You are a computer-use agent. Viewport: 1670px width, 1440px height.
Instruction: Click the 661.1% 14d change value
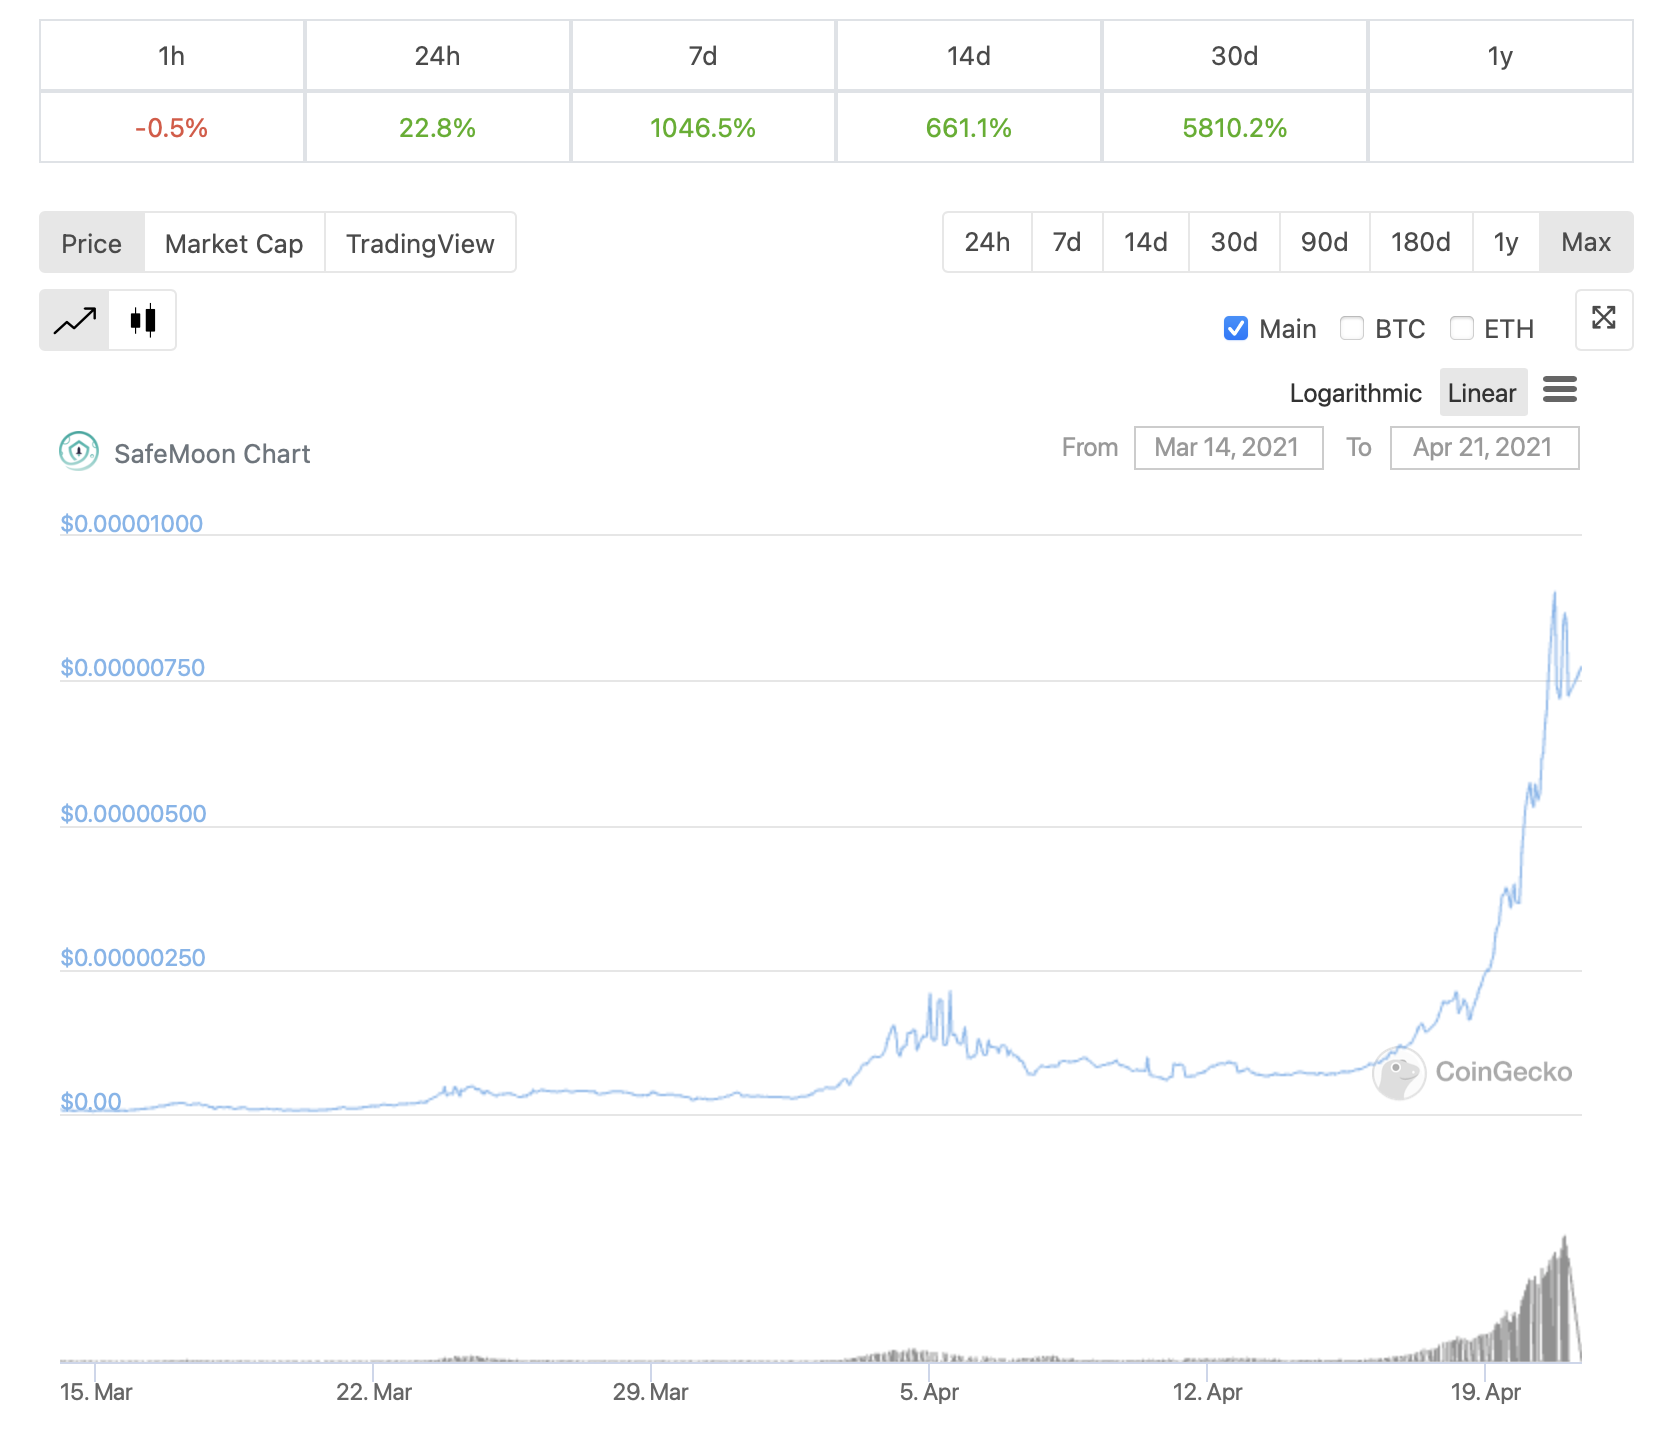969,128
